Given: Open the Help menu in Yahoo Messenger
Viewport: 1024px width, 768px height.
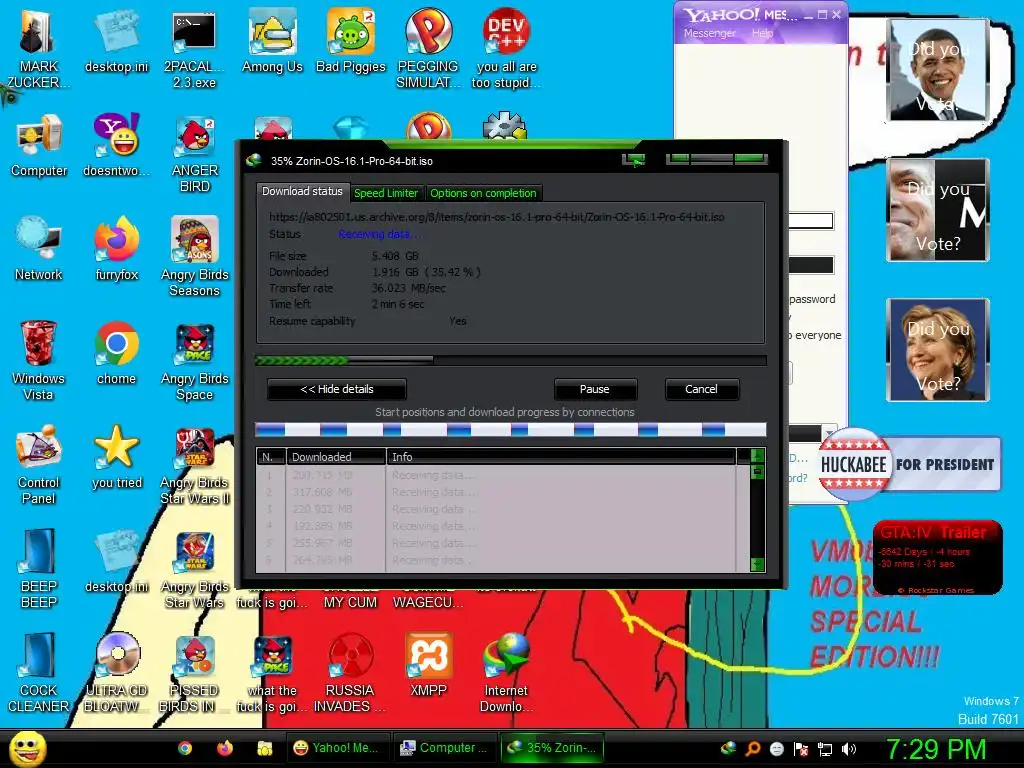Looking at the screenshot, I should (x=762, y=33).
